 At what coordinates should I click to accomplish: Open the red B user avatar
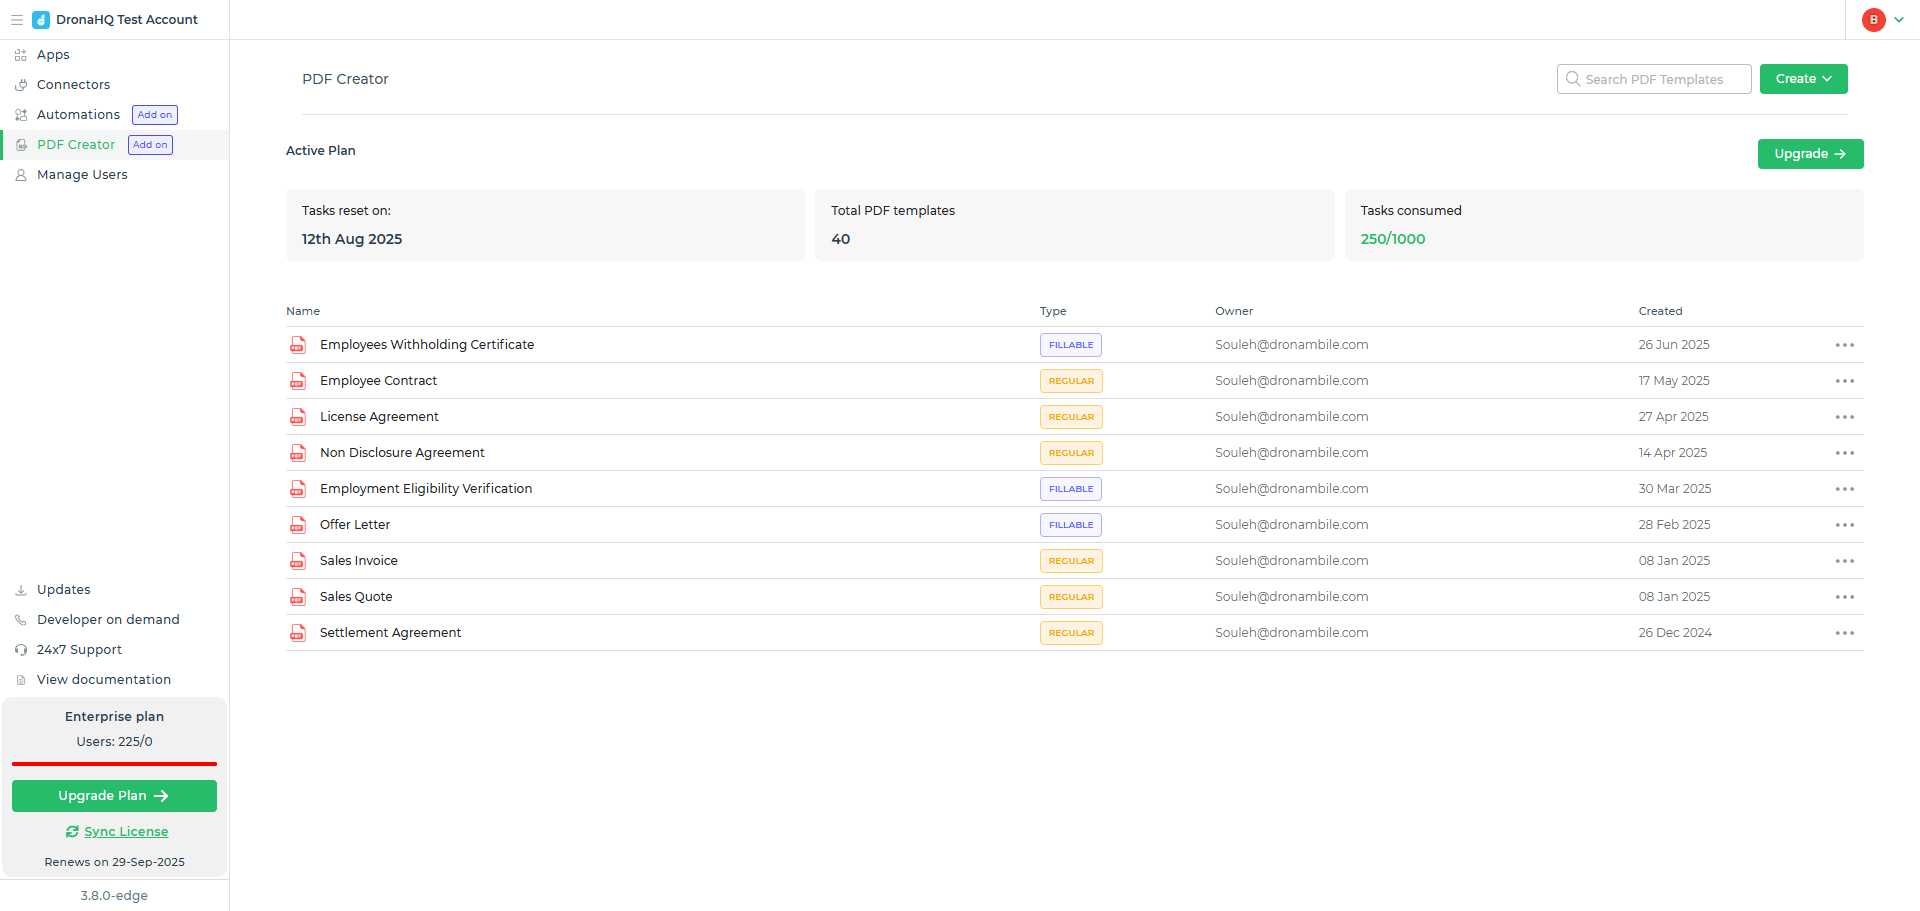tap(1873, 20)
